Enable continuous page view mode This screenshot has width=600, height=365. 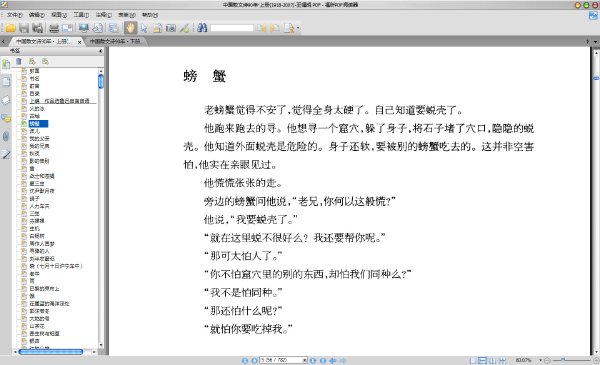pyautogui.click(x=483, y=360)
